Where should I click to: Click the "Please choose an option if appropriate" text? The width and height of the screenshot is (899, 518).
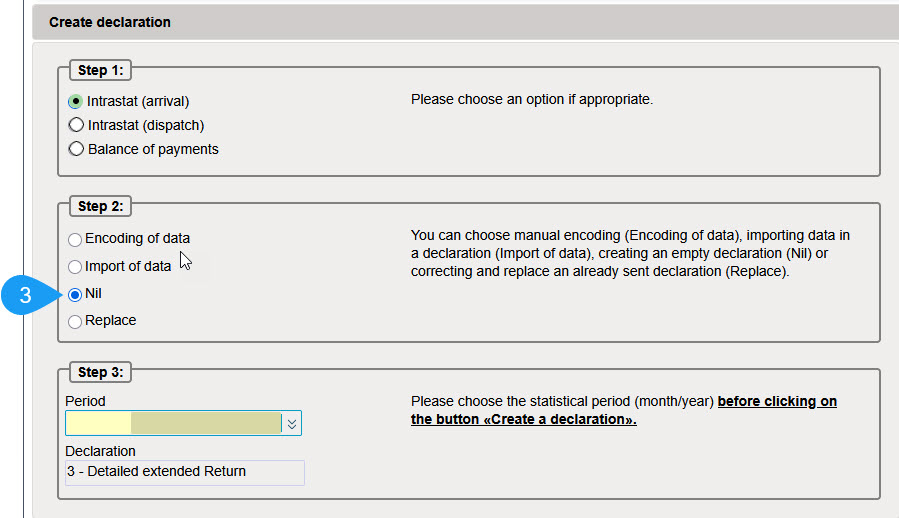point(531,100)
